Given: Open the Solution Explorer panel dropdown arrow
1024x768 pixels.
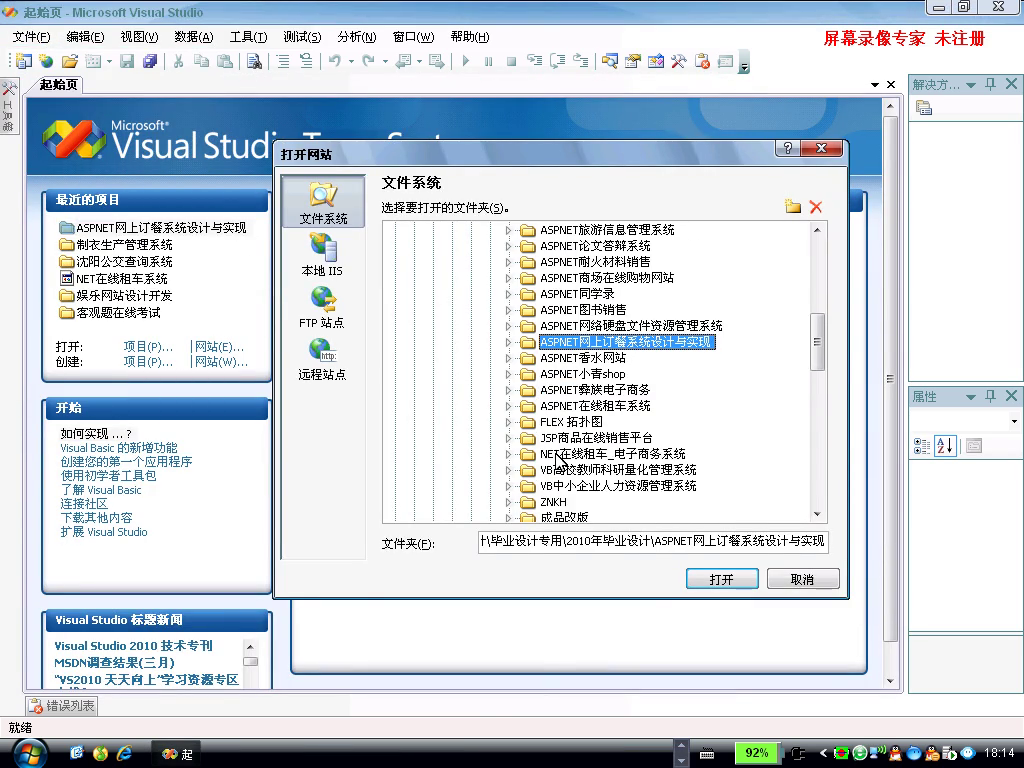Looking at the screenshot, I should pyautogui.click(x=970, y=85).
